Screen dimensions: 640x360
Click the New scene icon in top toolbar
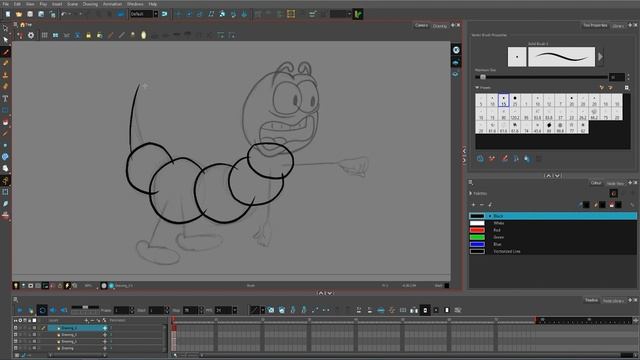pyautogui.click(x=8, y=14)
